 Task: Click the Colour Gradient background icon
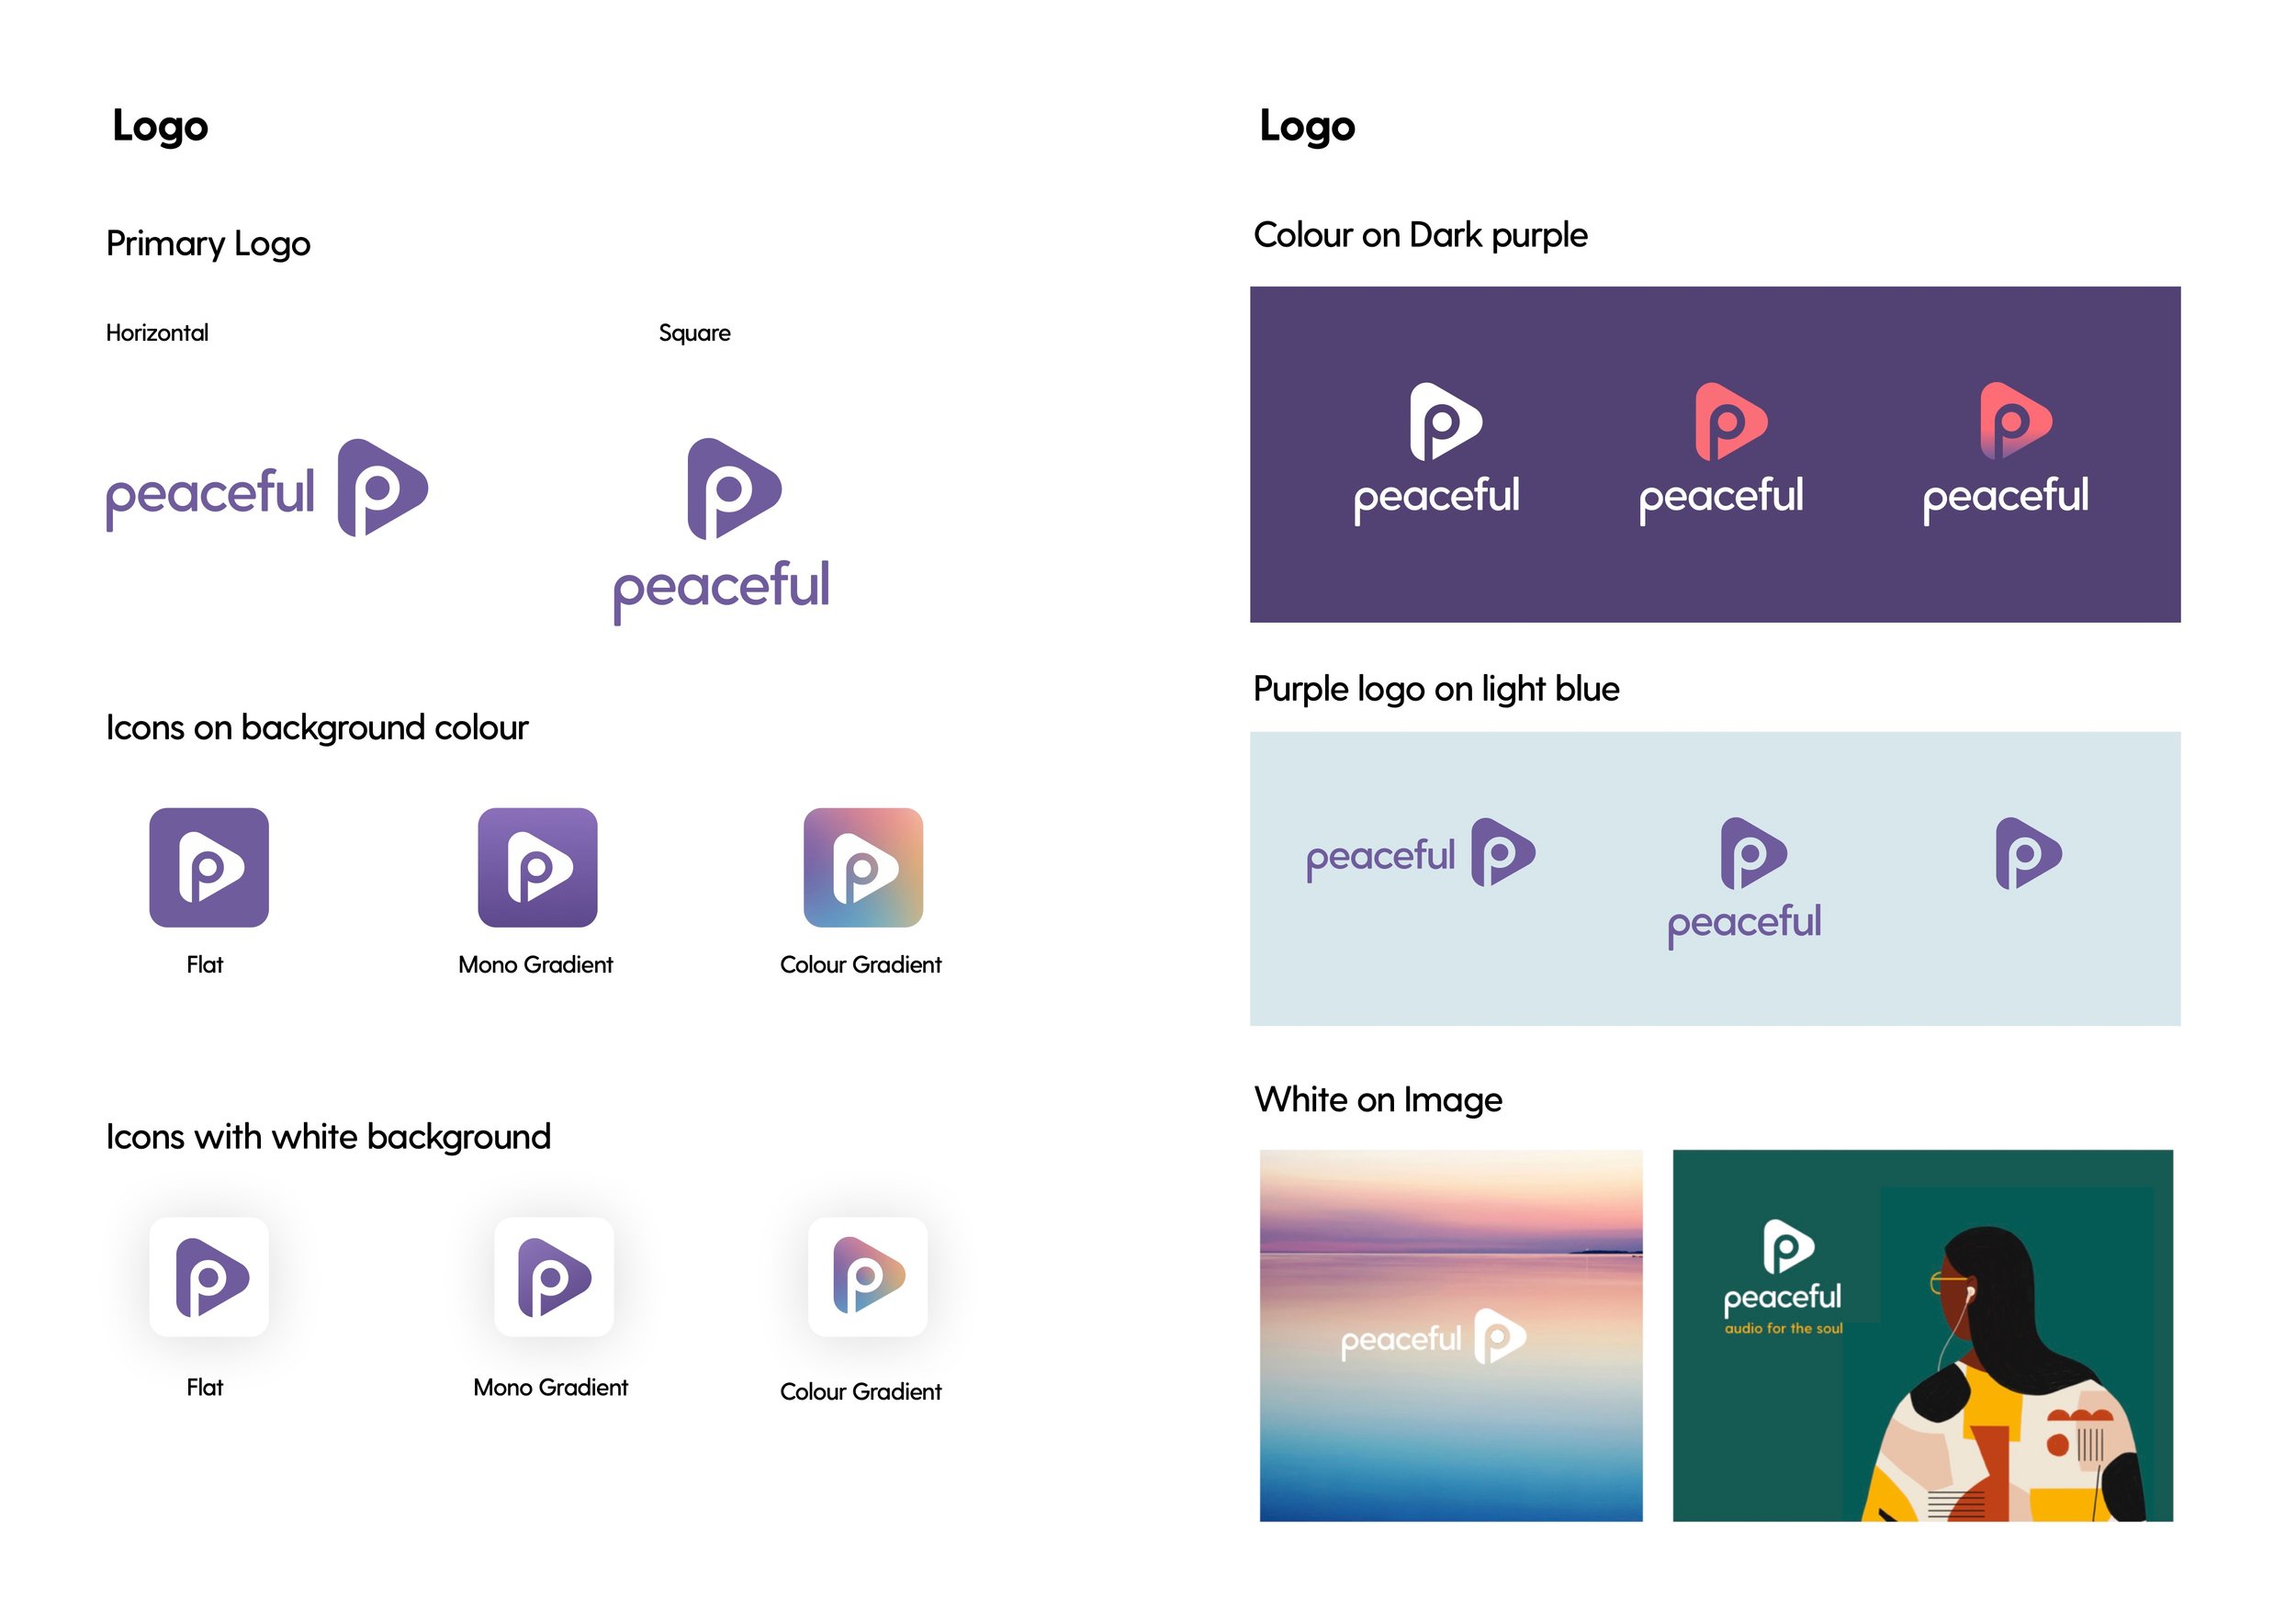[x=863, y=867]
